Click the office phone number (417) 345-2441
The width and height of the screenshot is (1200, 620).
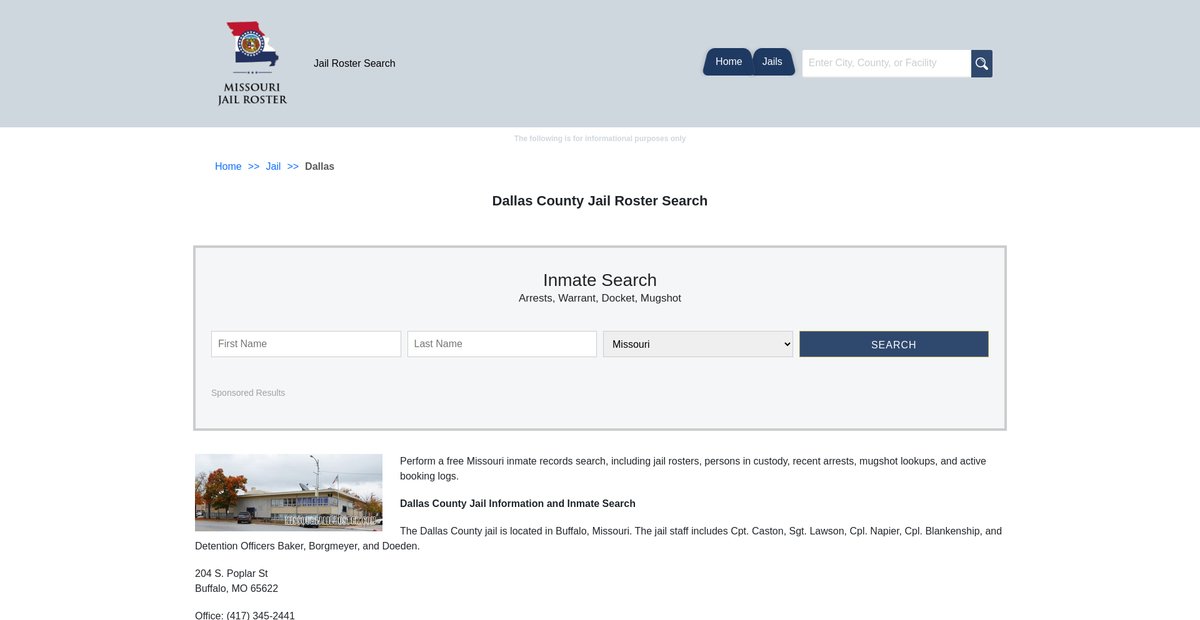point(263,616)
